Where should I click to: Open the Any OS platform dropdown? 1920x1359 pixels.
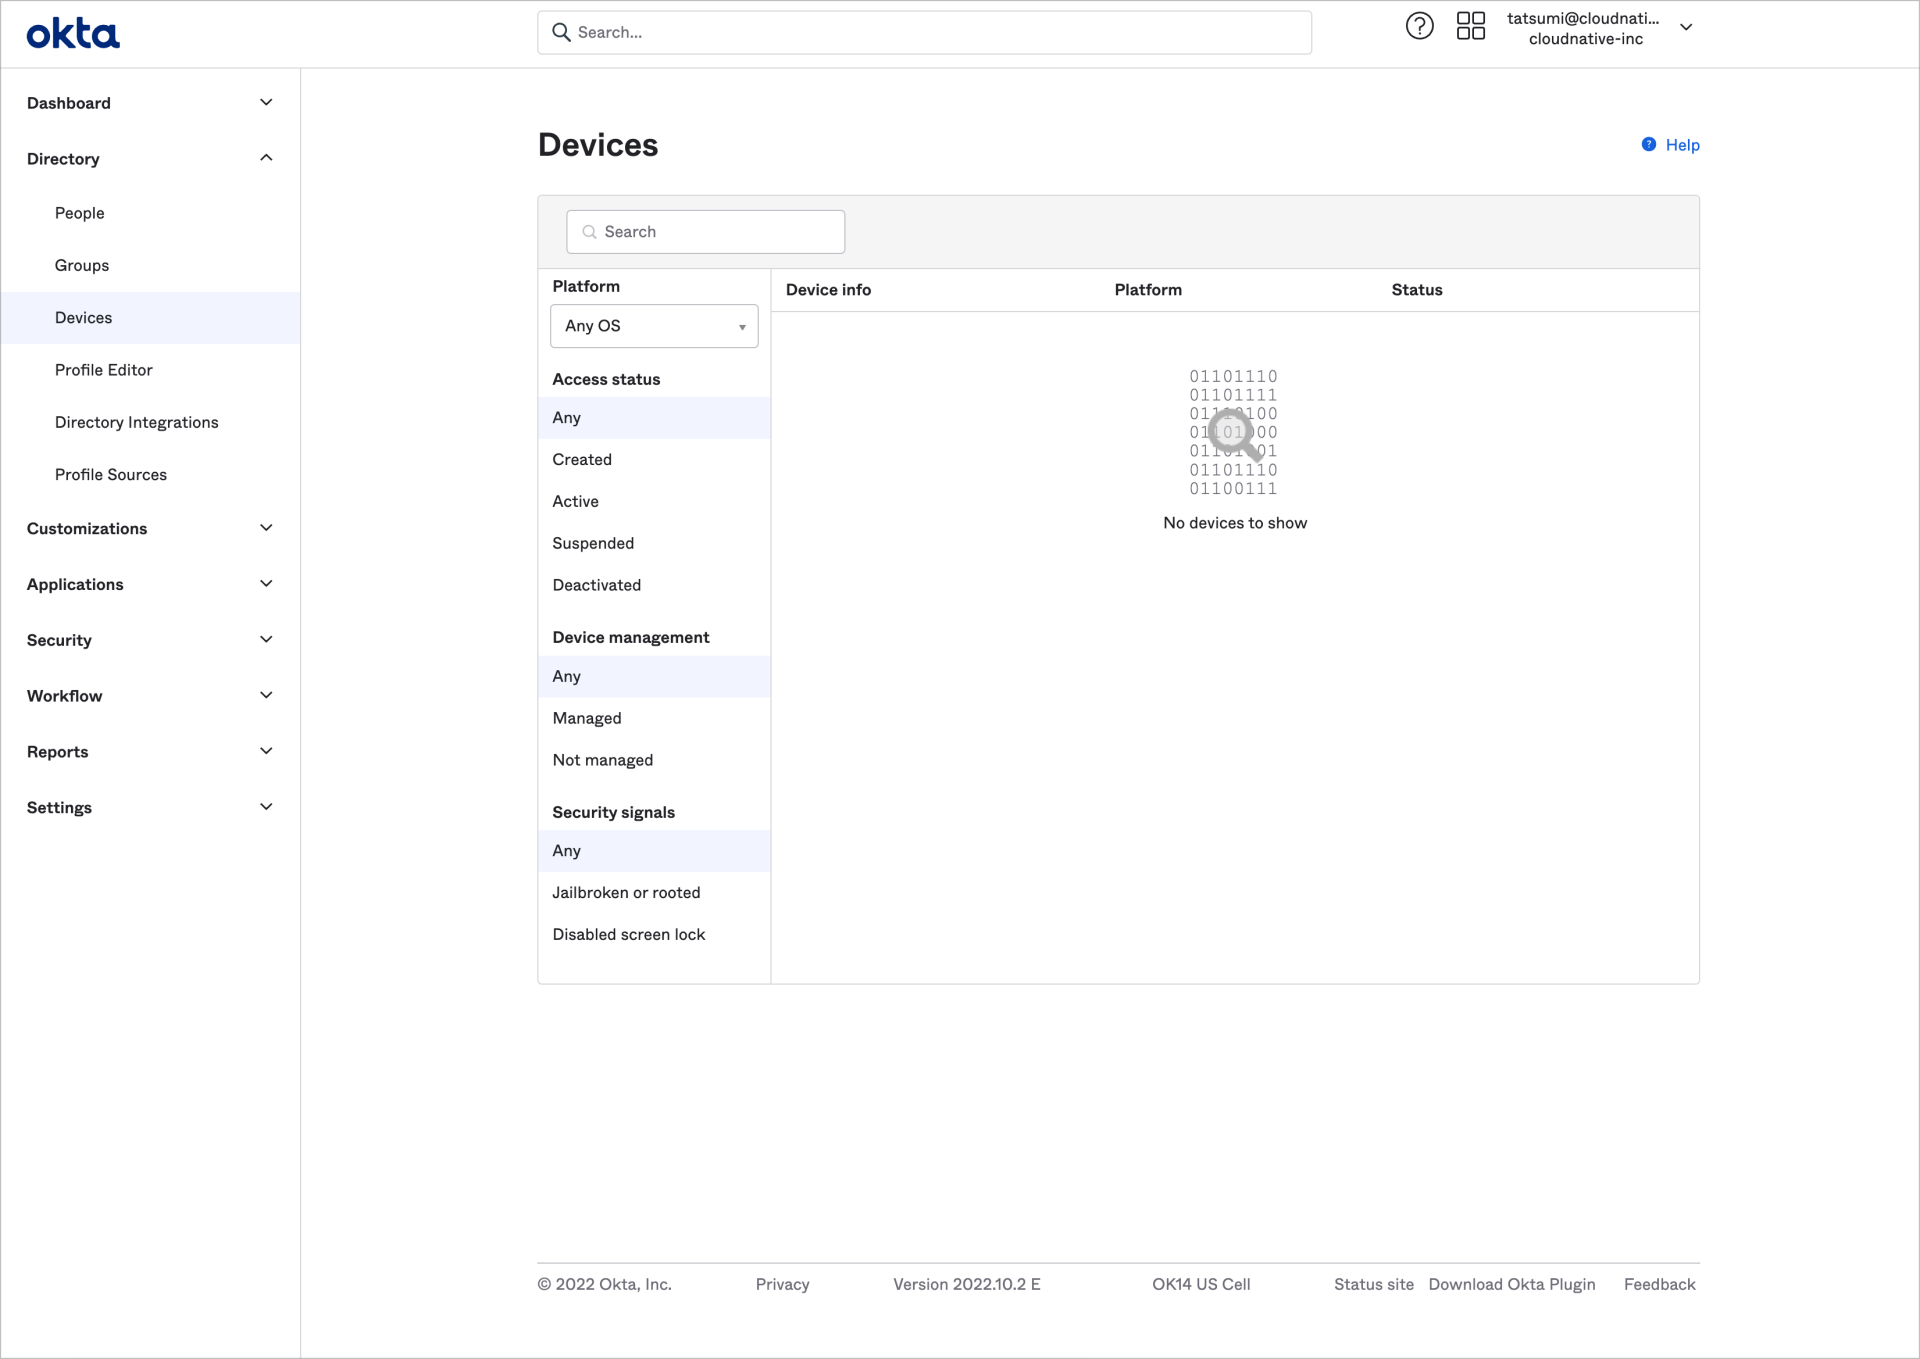(653, 326)
